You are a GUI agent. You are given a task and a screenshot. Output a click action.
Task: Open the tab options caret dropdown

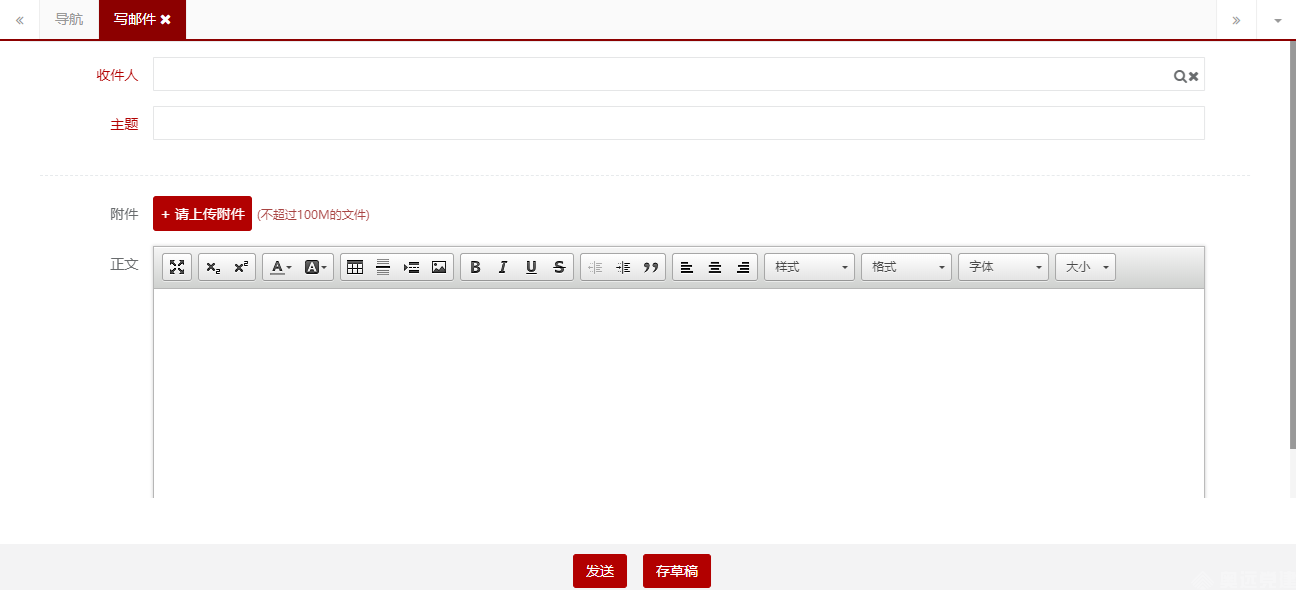pyautogui.click(x=1277, y=20)
